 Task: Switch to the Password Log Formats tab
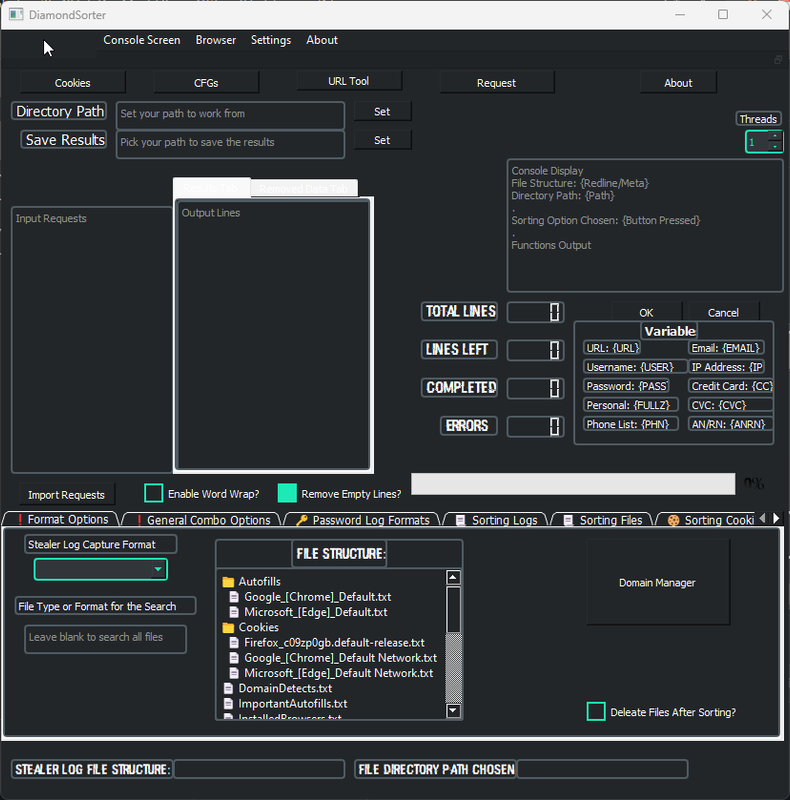[363, 520]
